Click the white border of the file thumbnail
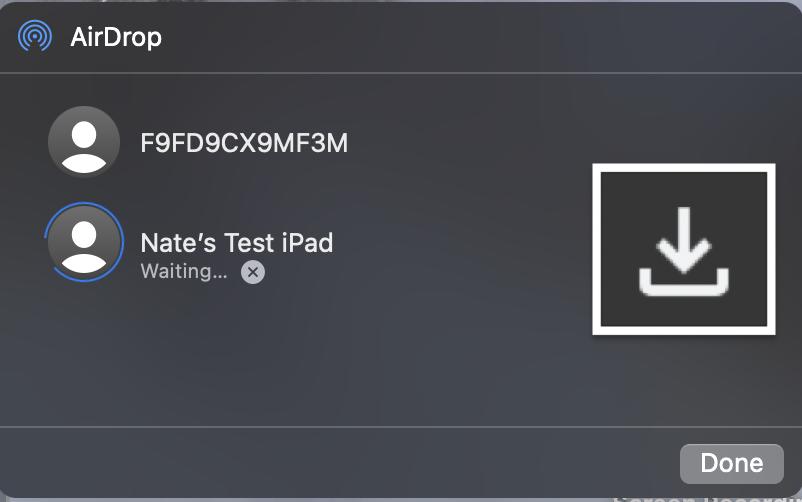This screenshot has height=502, width=802. tap(684, 168)
